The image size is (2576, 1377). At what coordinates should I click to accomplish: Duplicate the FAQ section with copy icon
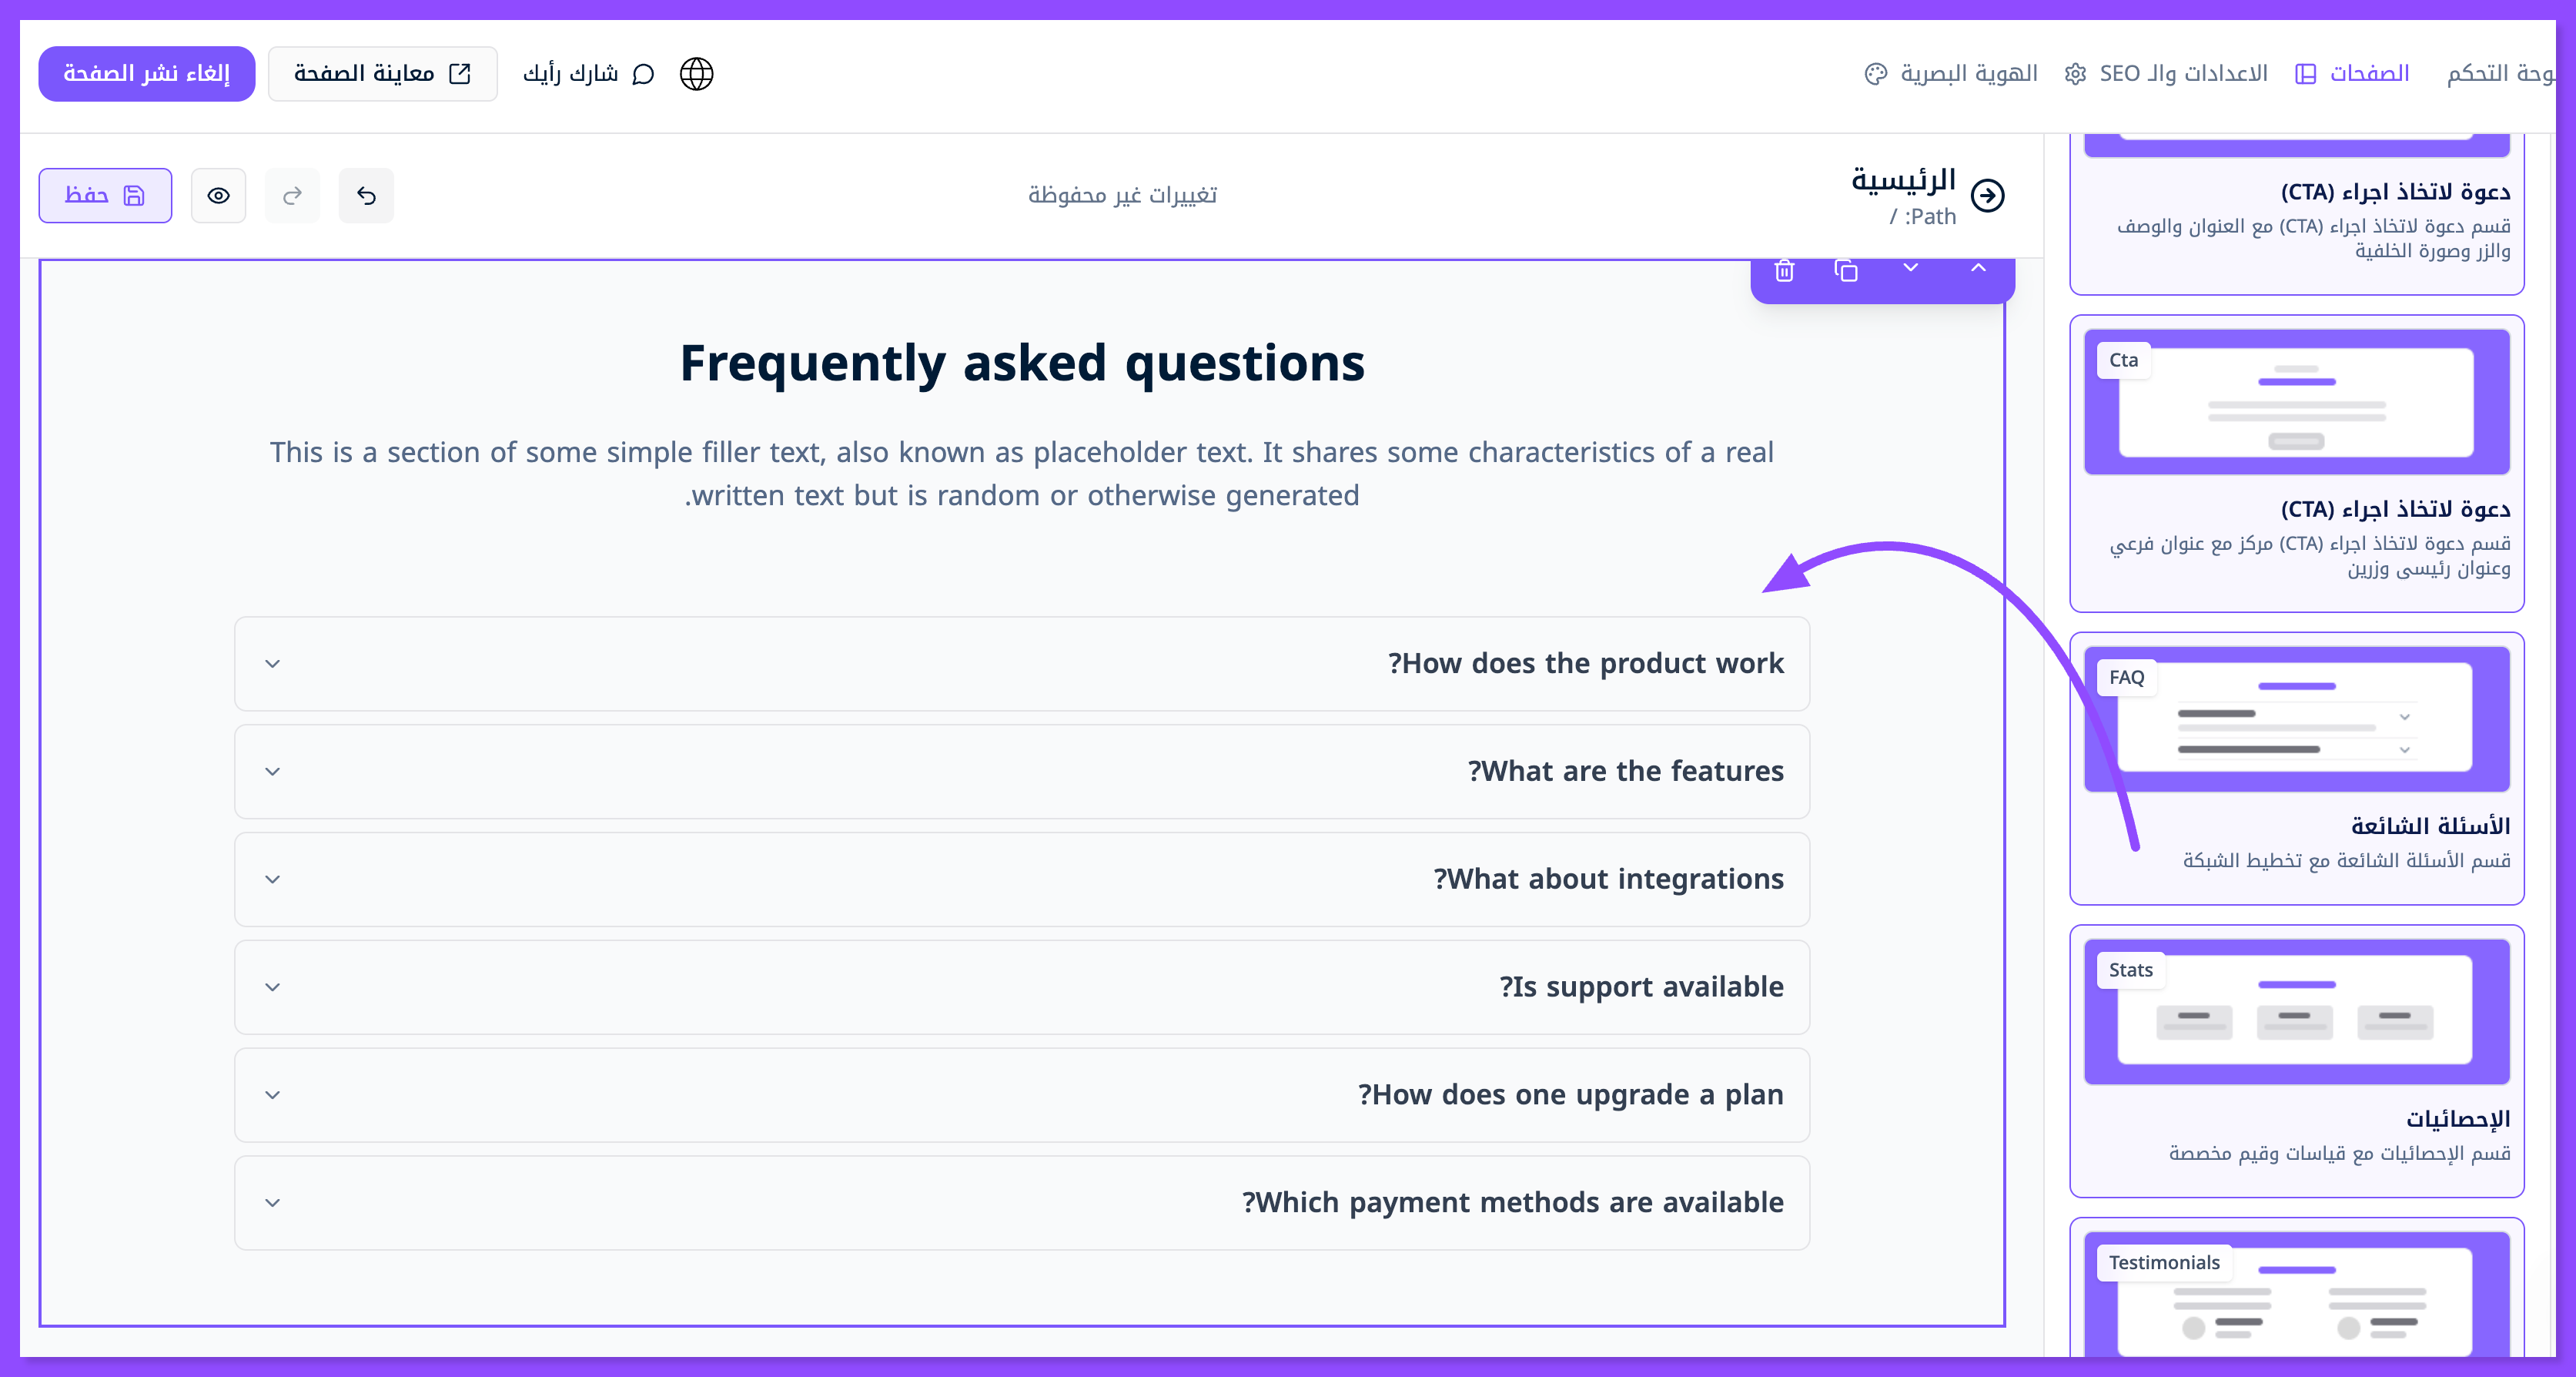(1846, 271)
